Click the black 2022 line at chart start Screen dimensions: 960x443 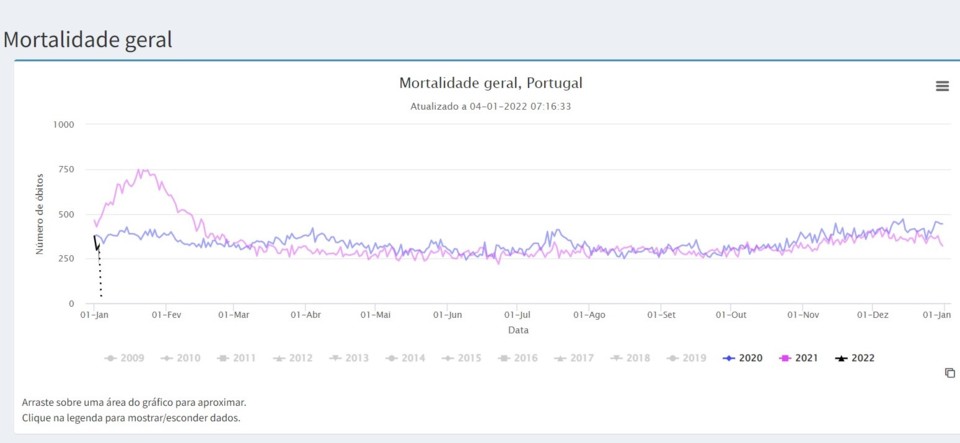97,243
